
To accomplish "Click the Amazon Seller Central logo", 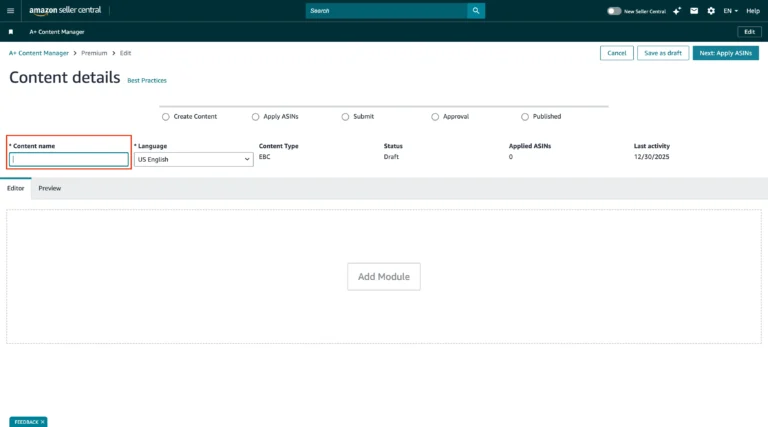I will pyautogui.click(x=65, y=10).
